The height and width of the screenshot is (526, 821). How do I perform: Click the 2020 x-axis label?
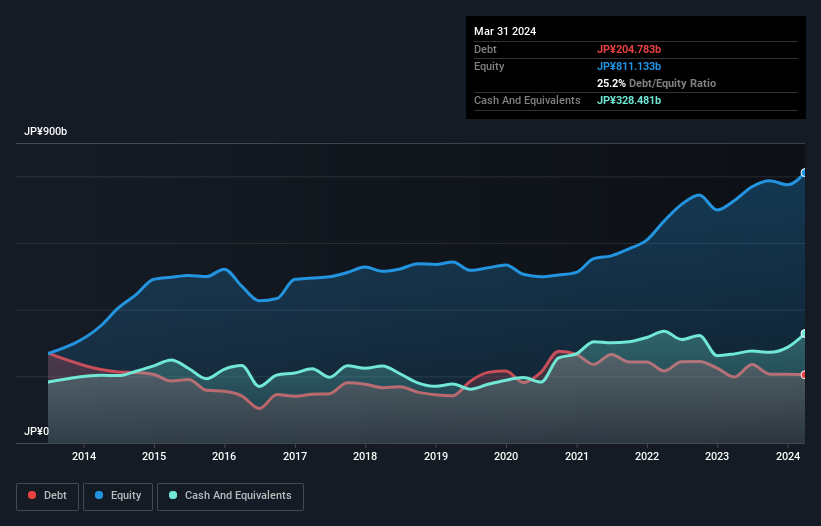click(506, 456)
